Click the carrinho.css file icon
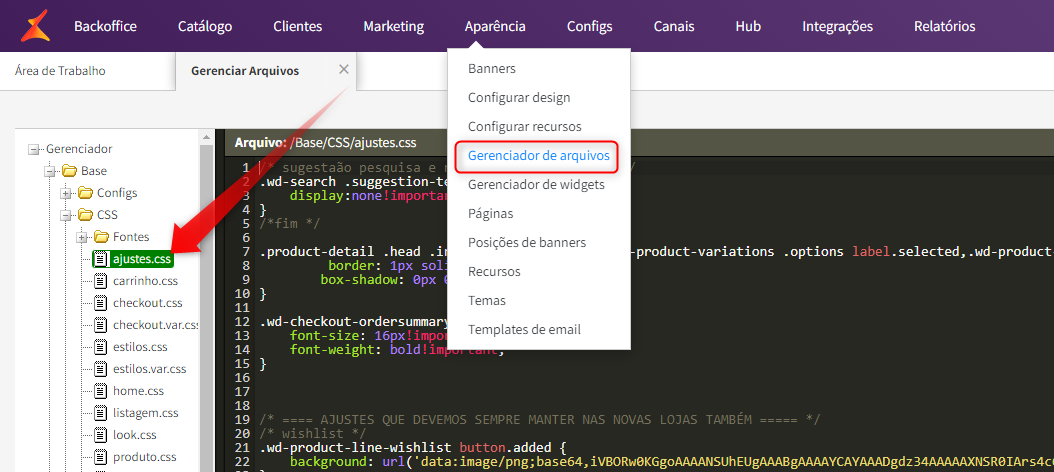This screenshot has width=1054, height=472. point(101,281)
